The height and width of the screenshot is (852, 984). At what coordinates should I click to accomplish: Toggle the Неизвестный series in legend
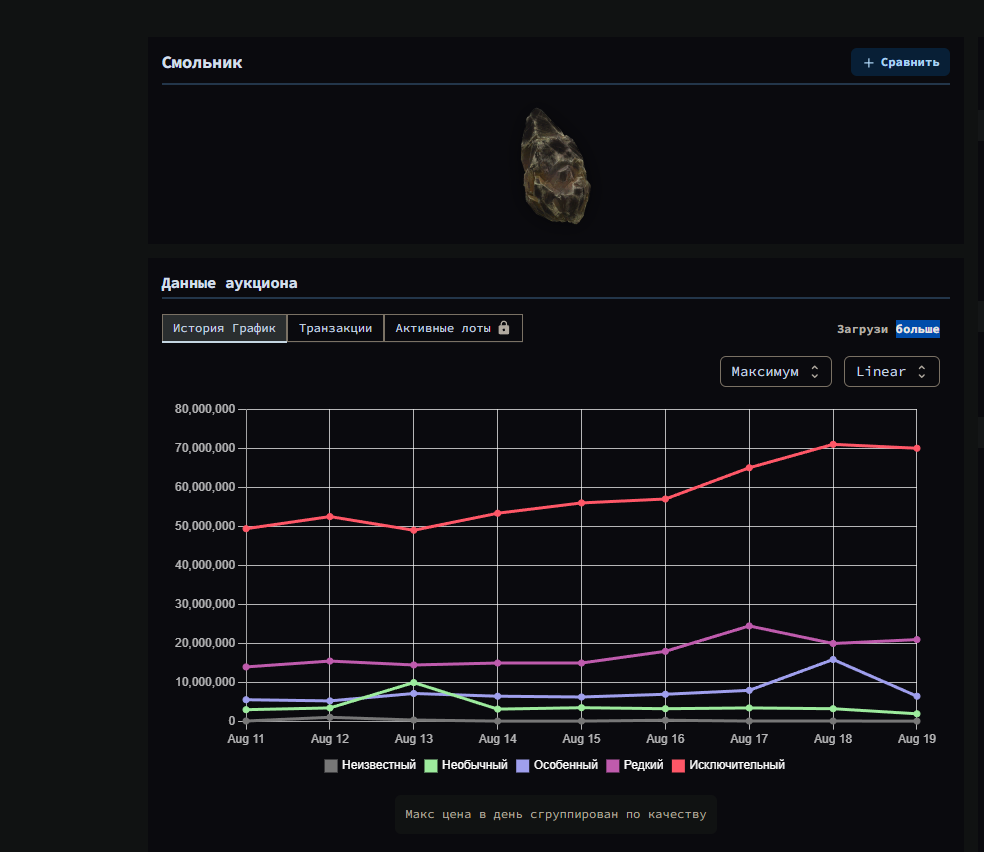(x=370, y=765)
